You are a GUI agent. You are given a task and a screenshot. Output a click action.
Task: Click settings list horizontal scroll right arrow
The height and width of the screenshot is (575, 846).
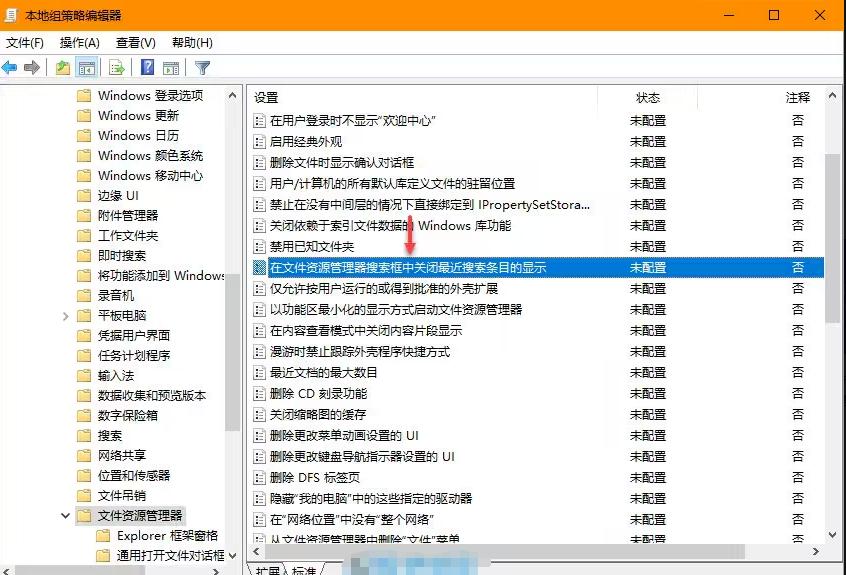pyautogui.click(x=816, y=552)
